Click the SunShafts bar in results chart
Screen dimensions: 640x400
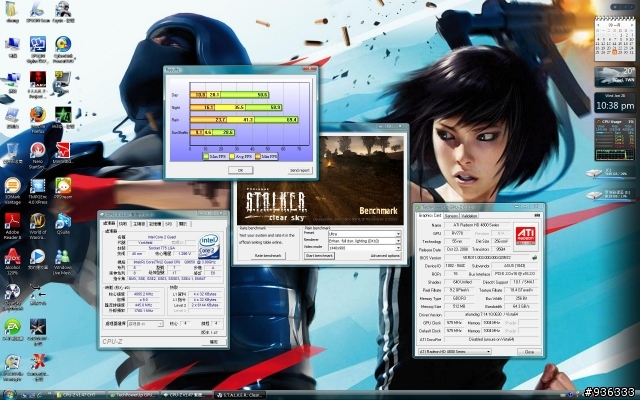point(212,132)
